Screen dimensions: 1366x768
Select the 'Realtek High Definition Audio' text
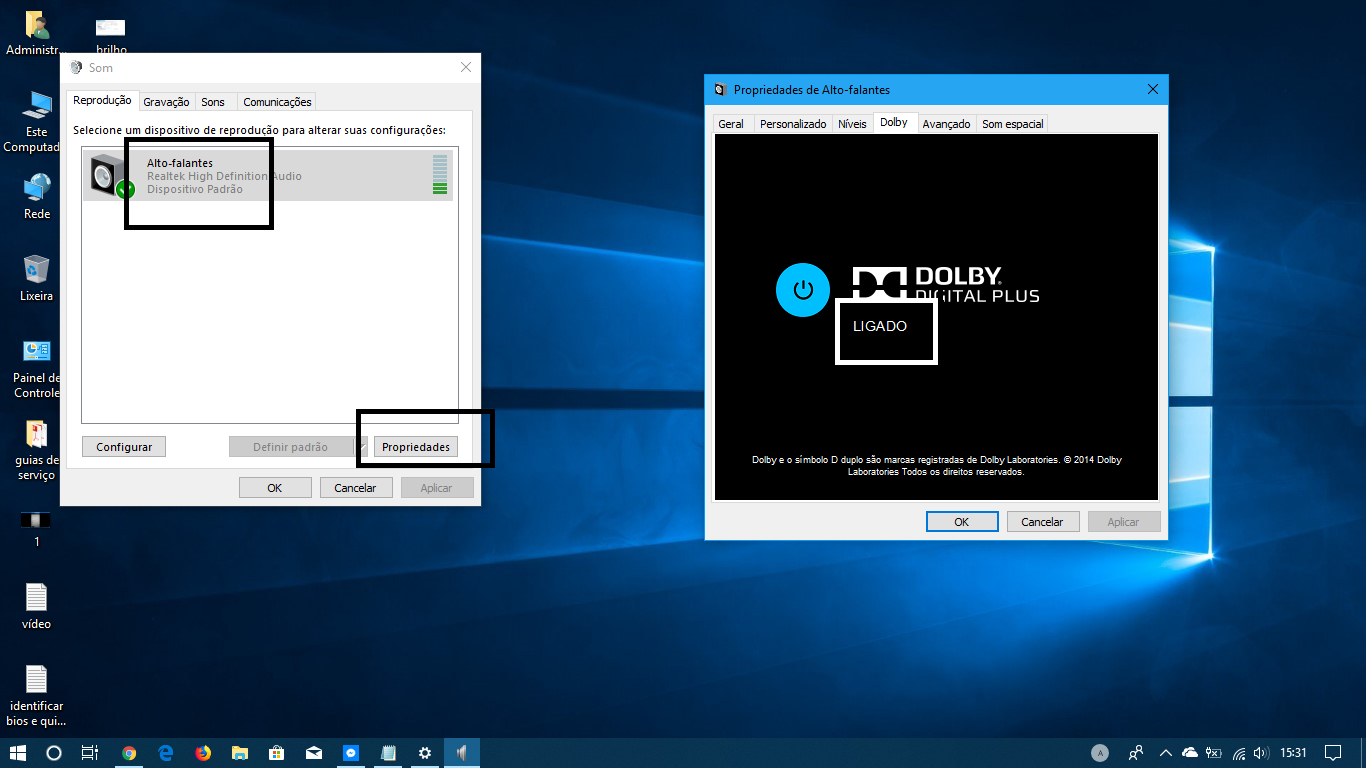[224, 176]
